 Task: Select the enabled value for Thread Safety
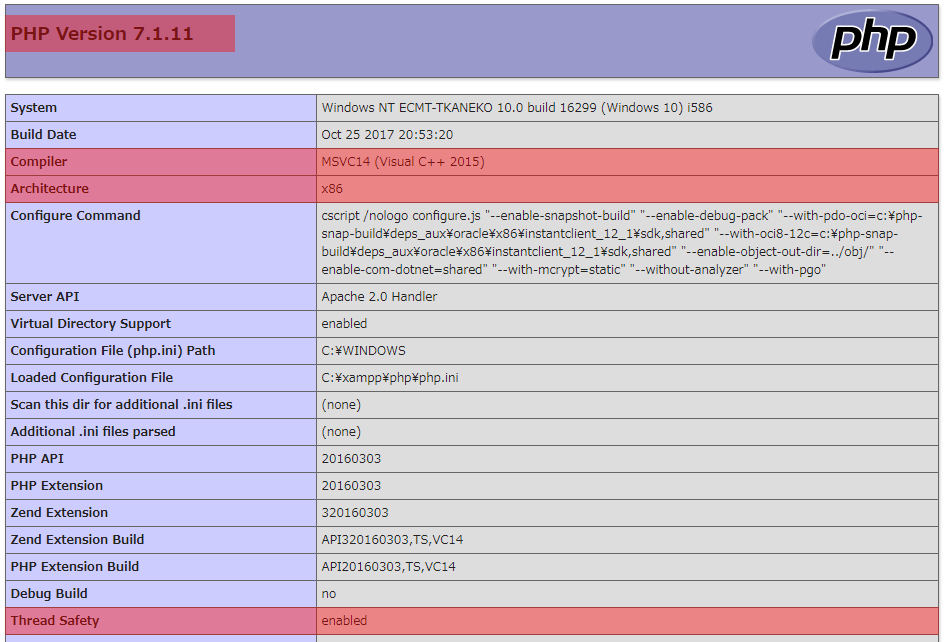(344, 621)
